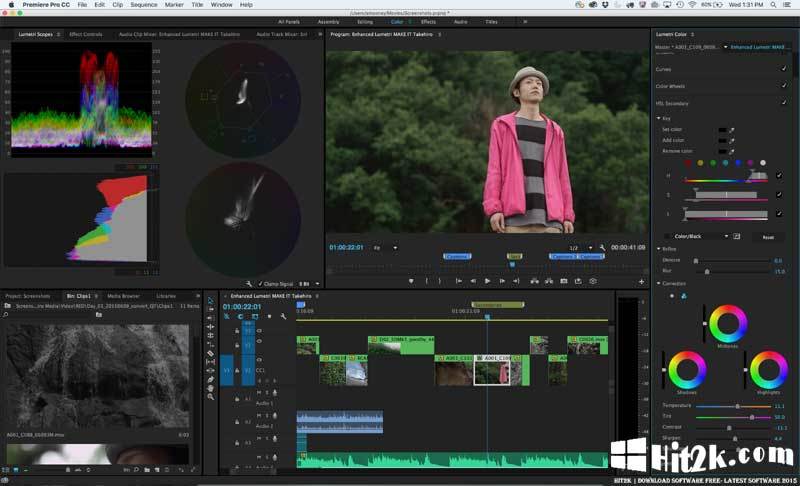Open the Sequence menu
Image resolution: width=800 pixels, height=486 pixels.
(x=144, y=5)
